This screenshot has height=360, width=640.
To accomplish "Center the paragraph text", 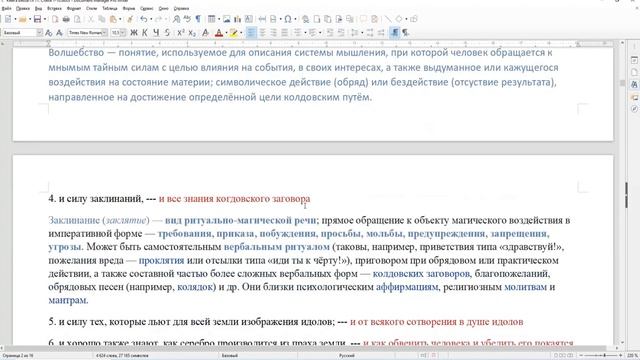I will coord(262,33).
